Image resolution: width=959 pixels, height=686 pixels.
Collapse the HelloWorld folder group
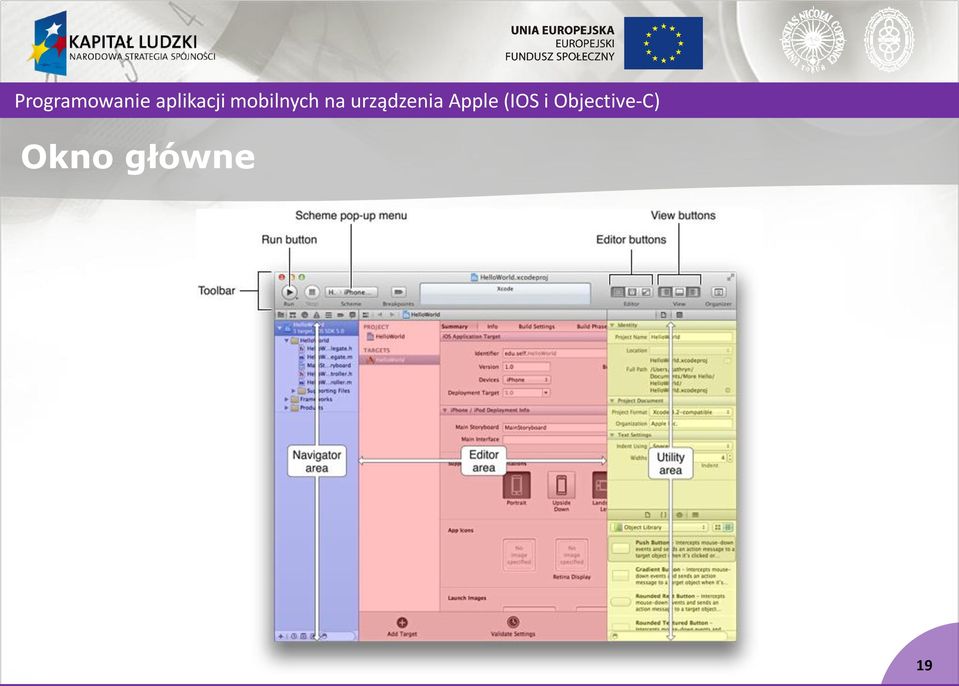pos(286,341)
